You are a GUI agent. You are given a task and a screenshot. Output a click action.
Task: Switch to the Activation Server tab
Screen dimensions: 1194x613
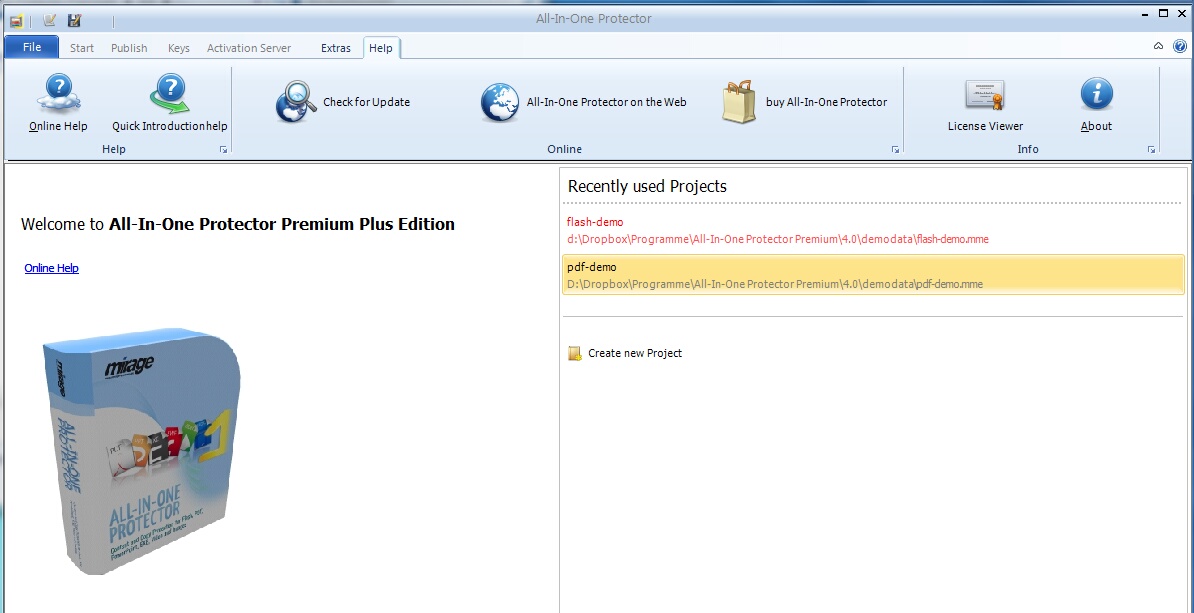pos(249,48)
